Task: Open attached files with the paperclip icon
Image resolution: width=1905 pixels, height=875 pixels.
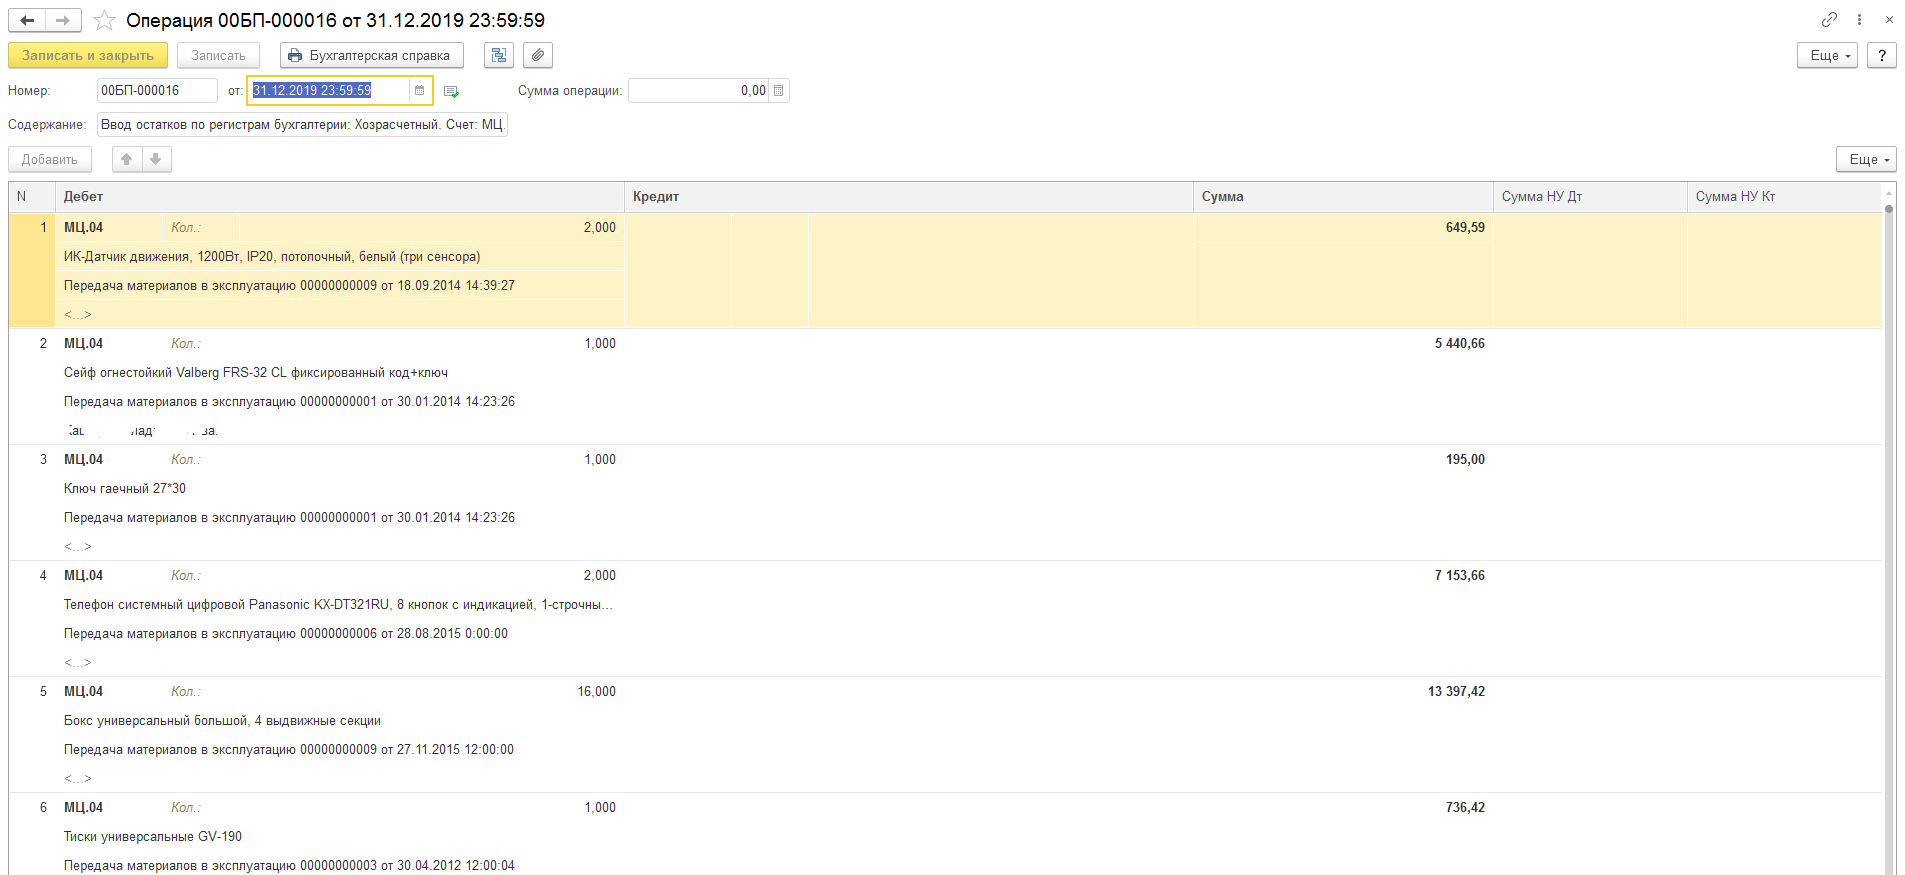Action: click(538, 56)
